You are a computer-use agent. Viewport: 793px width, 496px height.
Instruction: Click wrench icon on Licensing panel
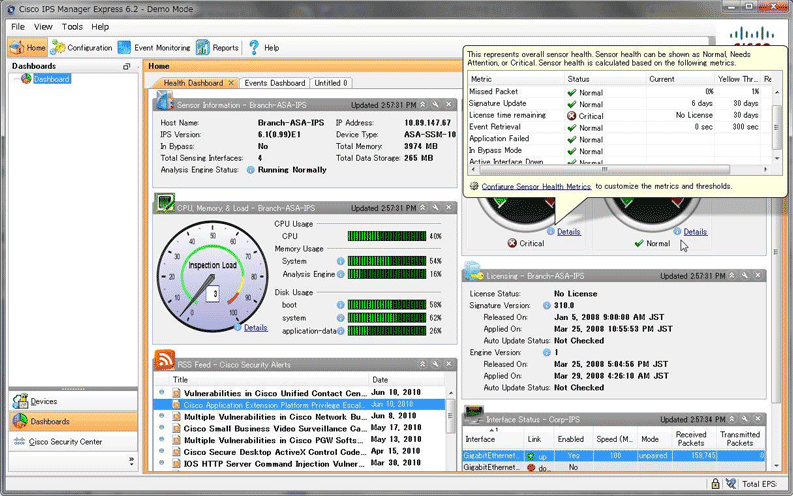pyautogui.click(x=746, y=275)
